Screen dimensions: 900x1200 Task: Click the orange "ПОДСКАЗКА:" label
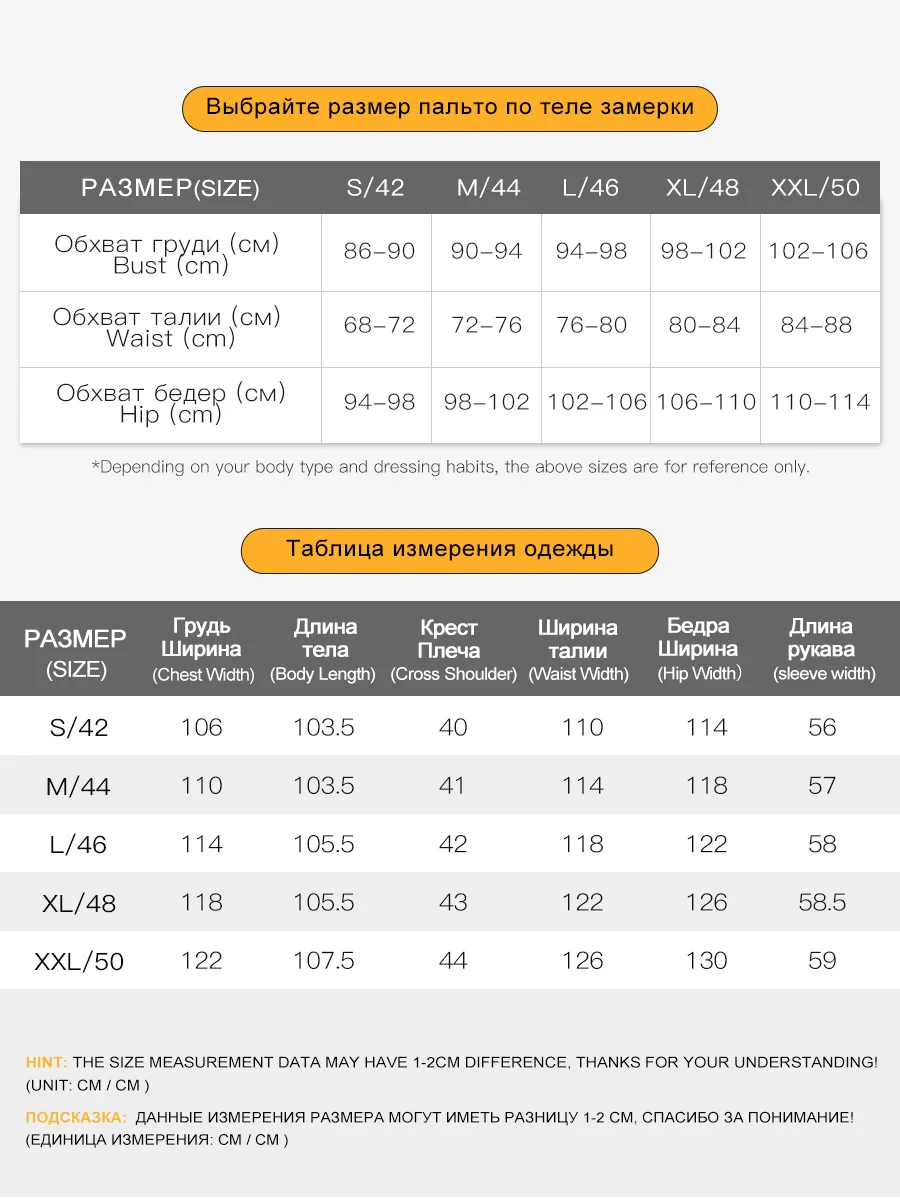coord(76,1117)
